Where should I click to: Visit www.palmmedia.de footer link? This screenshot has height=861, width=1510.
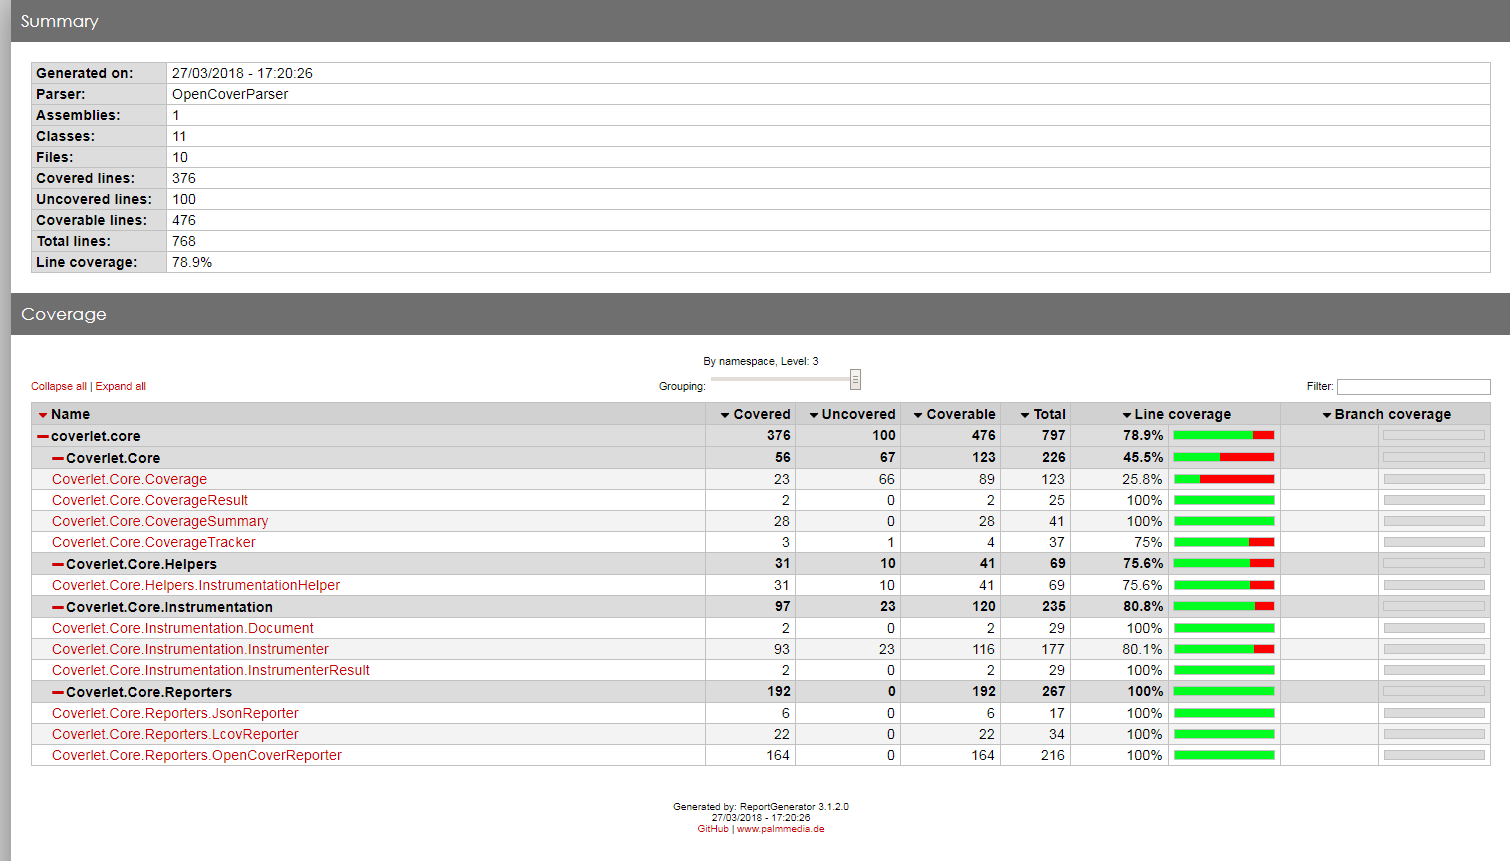coord(781,829)
